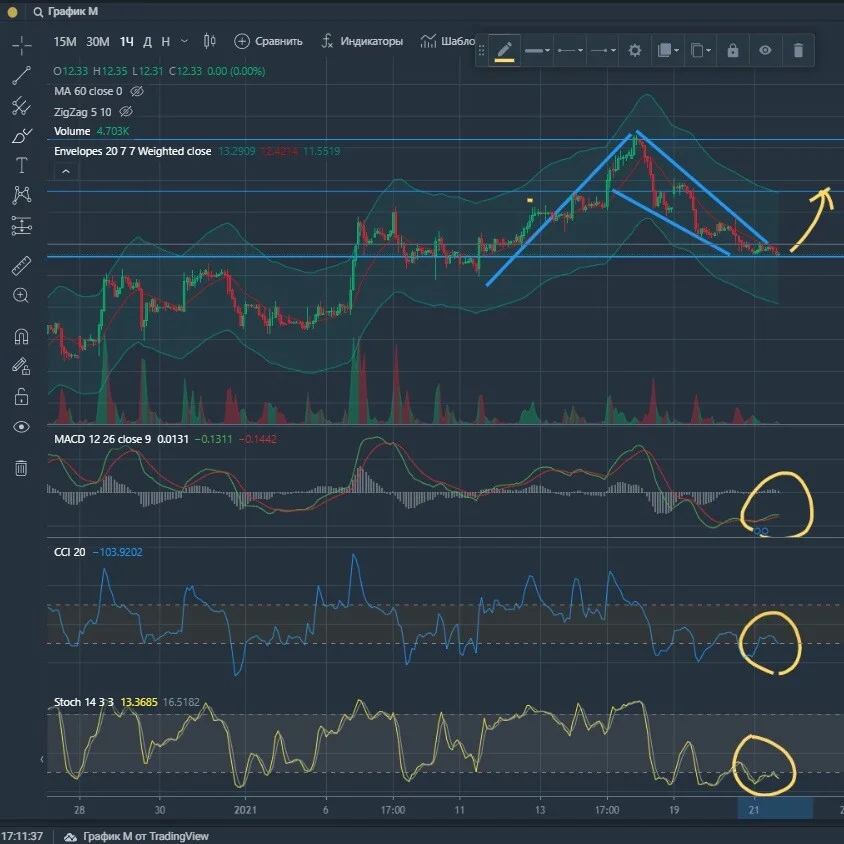The height and width of the screenshot is (844, 844).
Task: Open the line left-end style dropdown
Action: (x=570, y=51)
